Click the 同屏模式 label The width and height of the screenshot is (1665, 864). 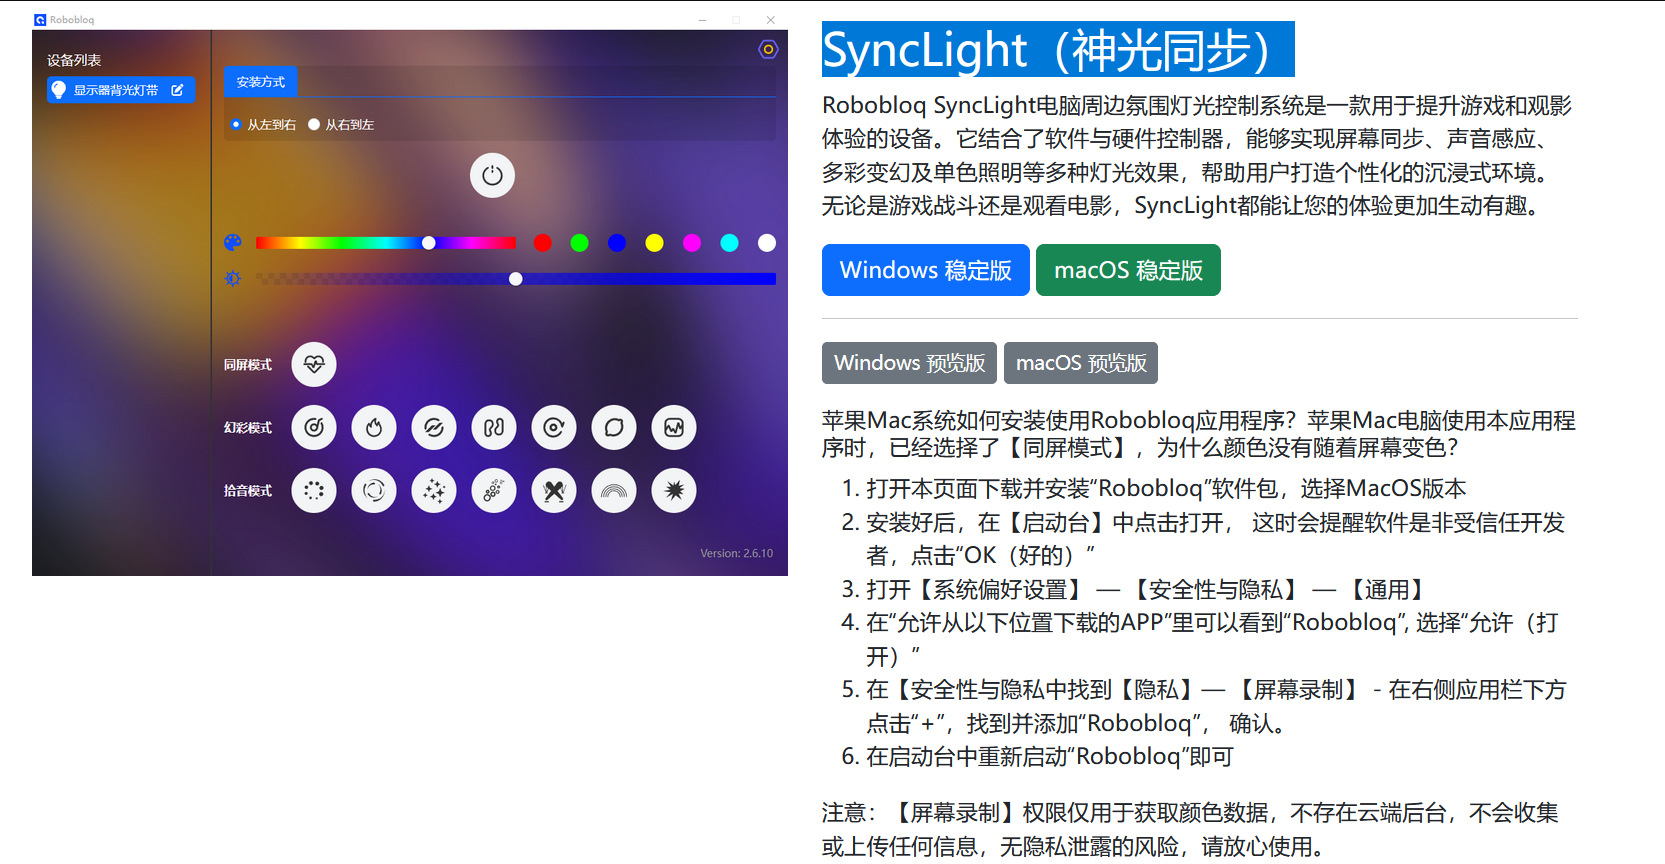248,365
